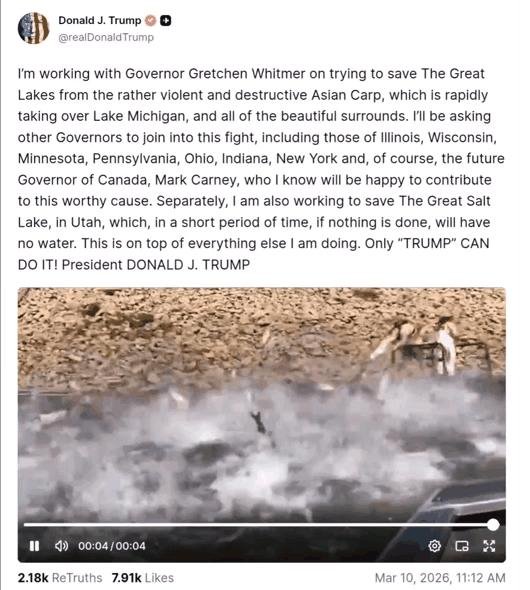The image size is (530, 590).
Task: Click the video progress bar handle
Action: click(x=493, y=525)
